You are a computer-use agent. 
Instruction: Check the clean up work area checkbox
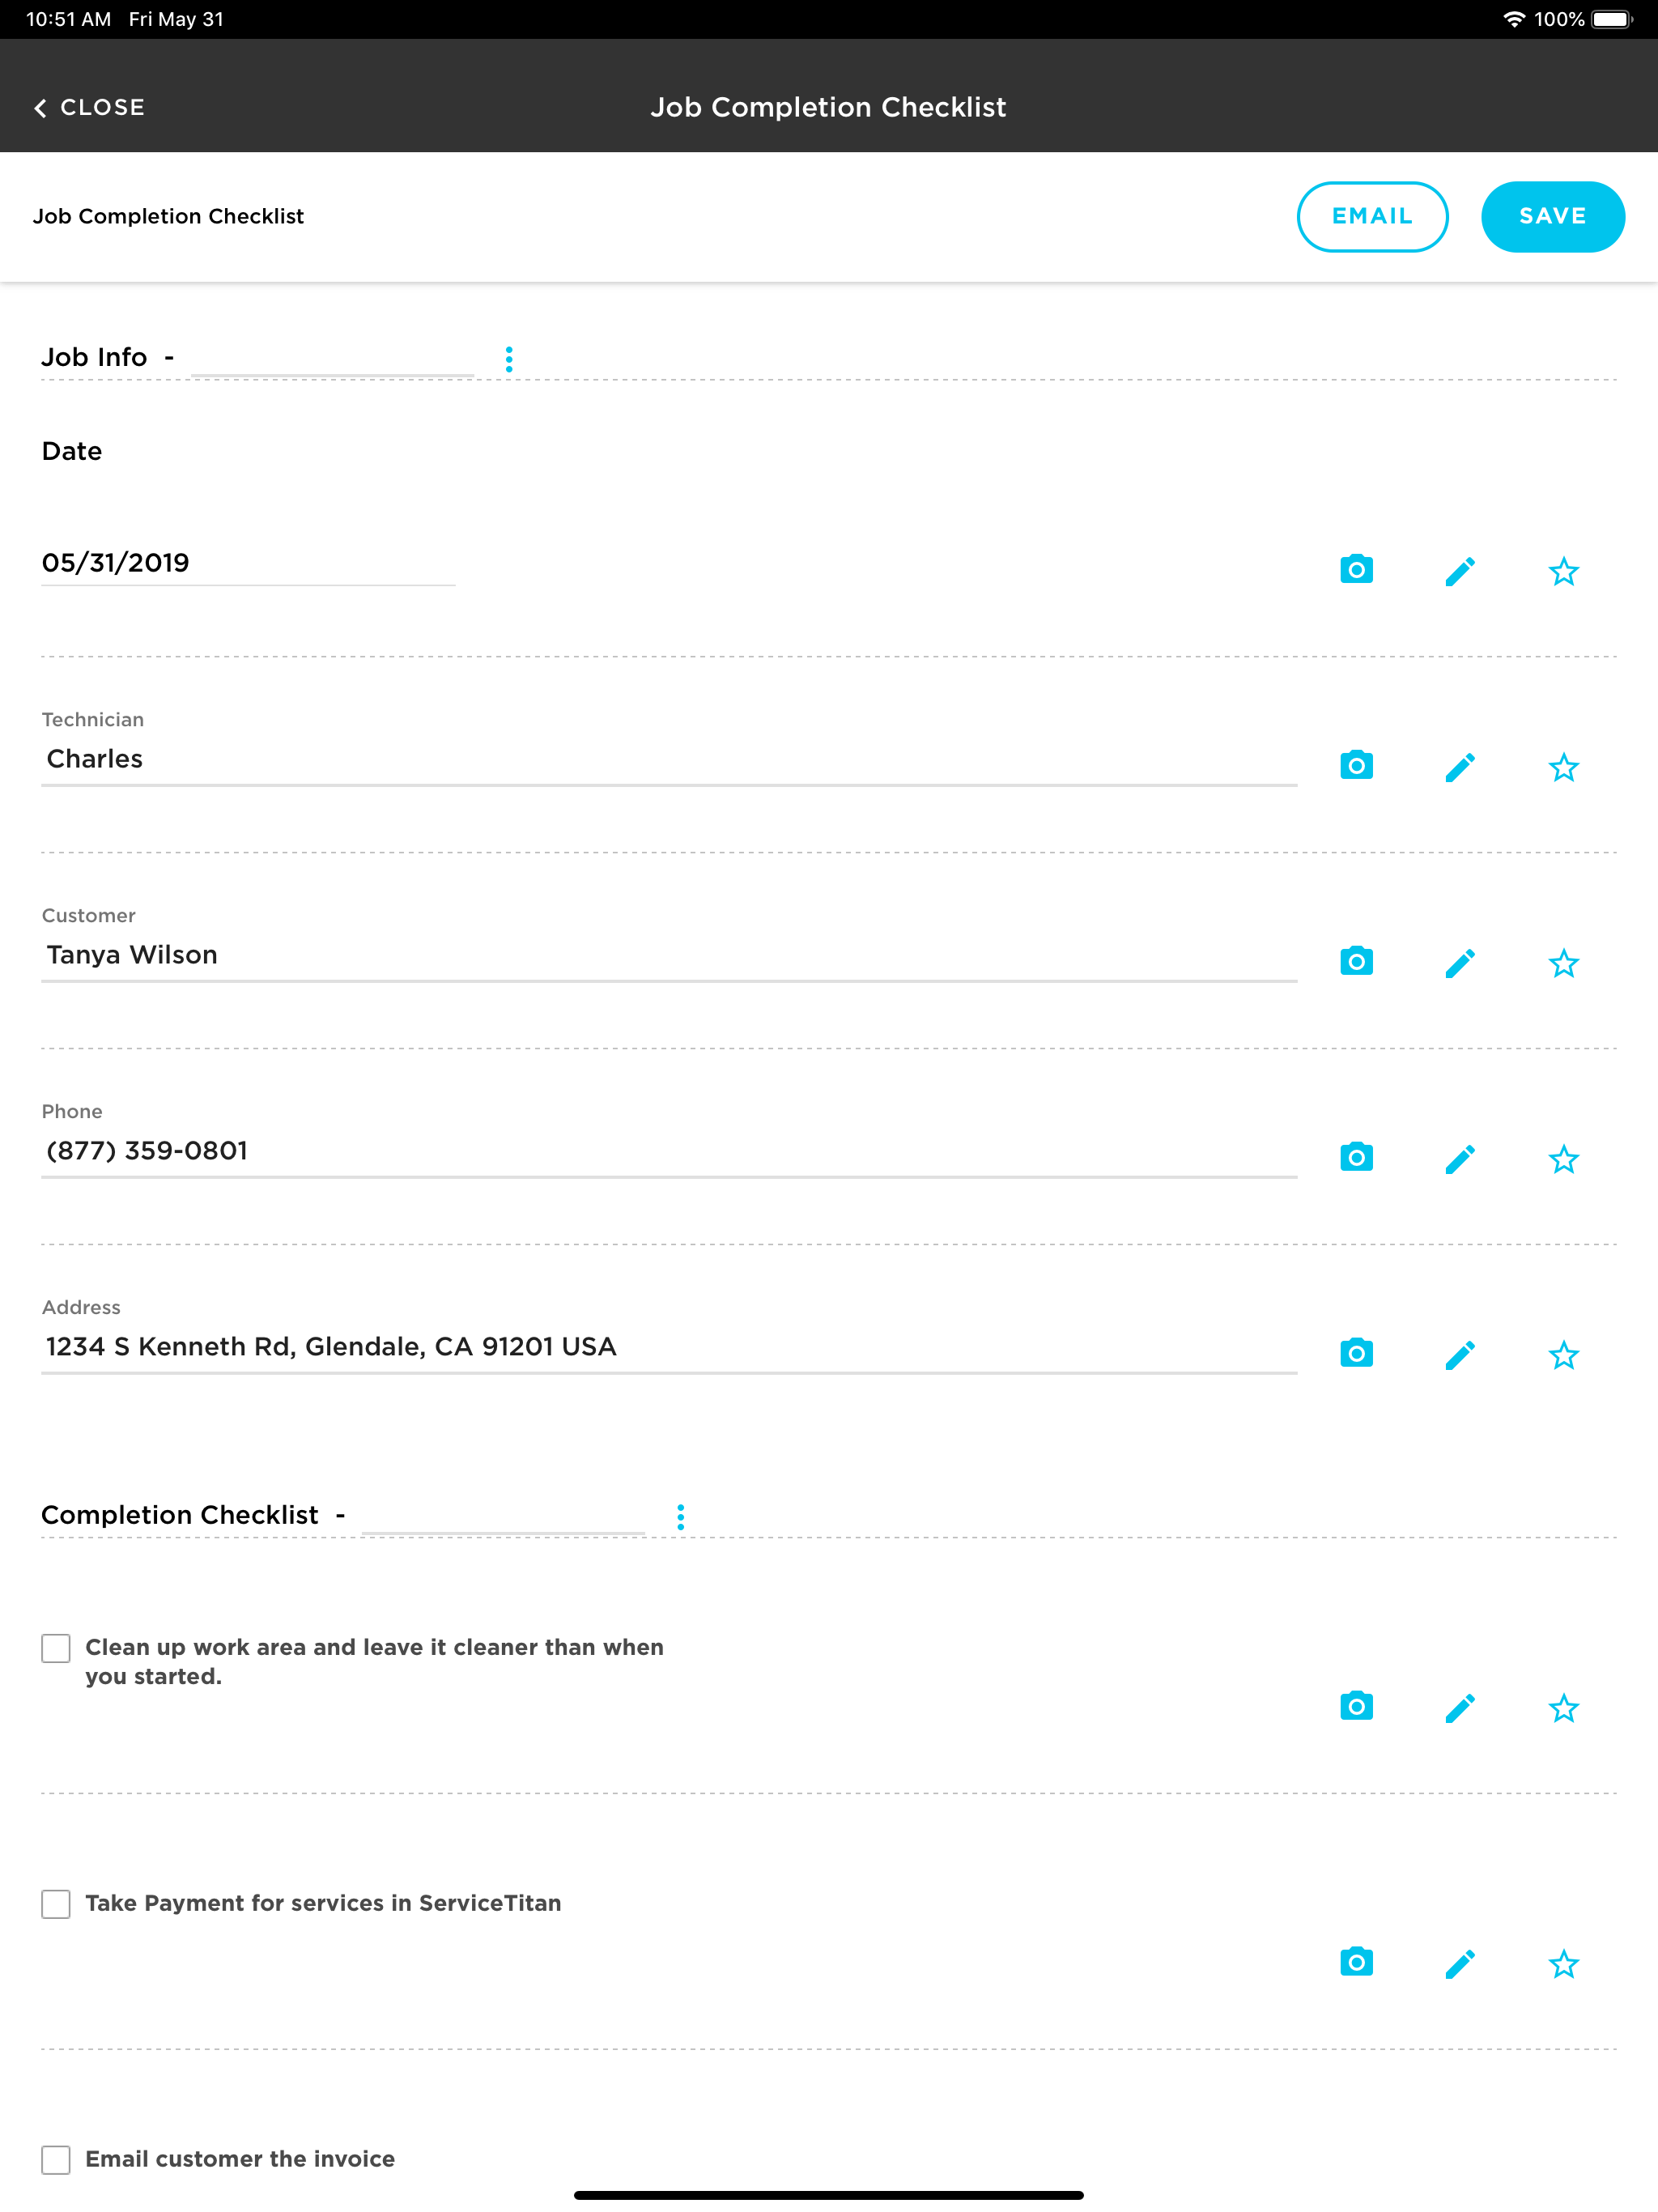pos(55,1648)
